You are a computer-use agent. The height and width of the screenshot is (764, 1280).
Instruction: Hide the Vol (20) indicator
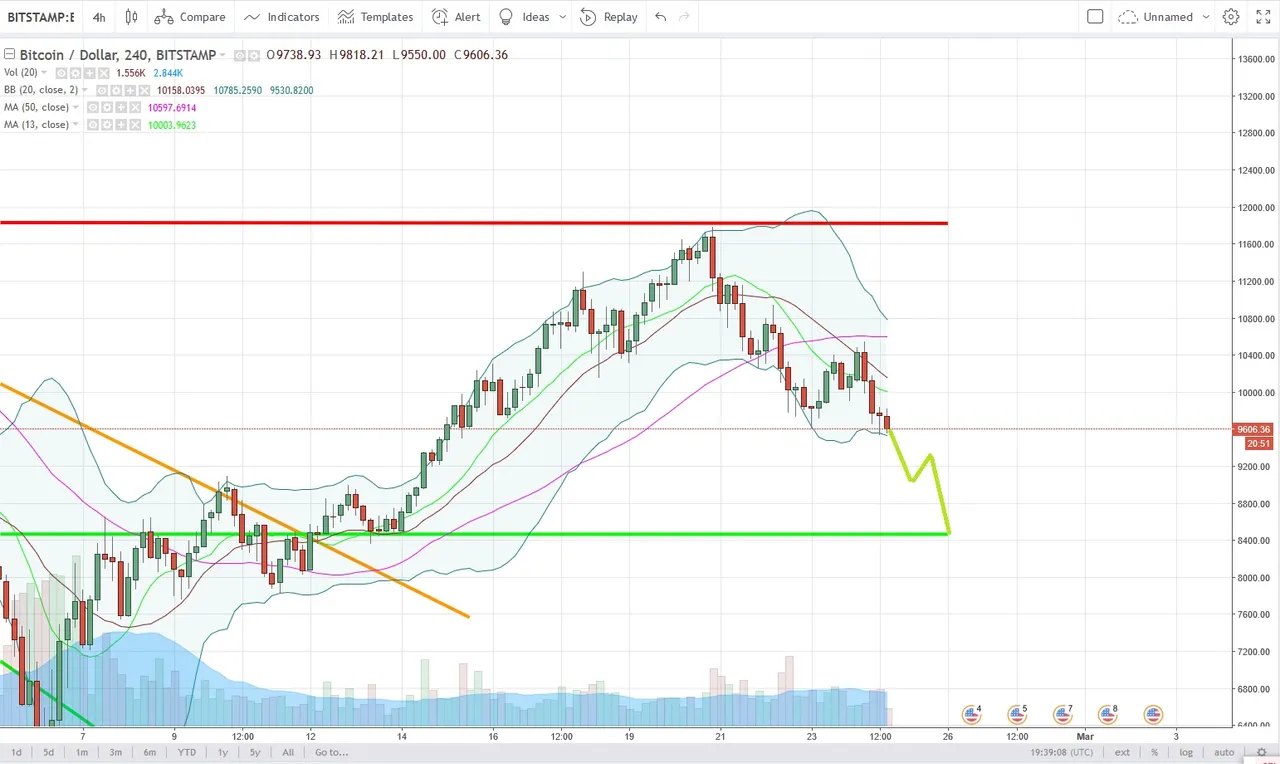coord(61,73)
